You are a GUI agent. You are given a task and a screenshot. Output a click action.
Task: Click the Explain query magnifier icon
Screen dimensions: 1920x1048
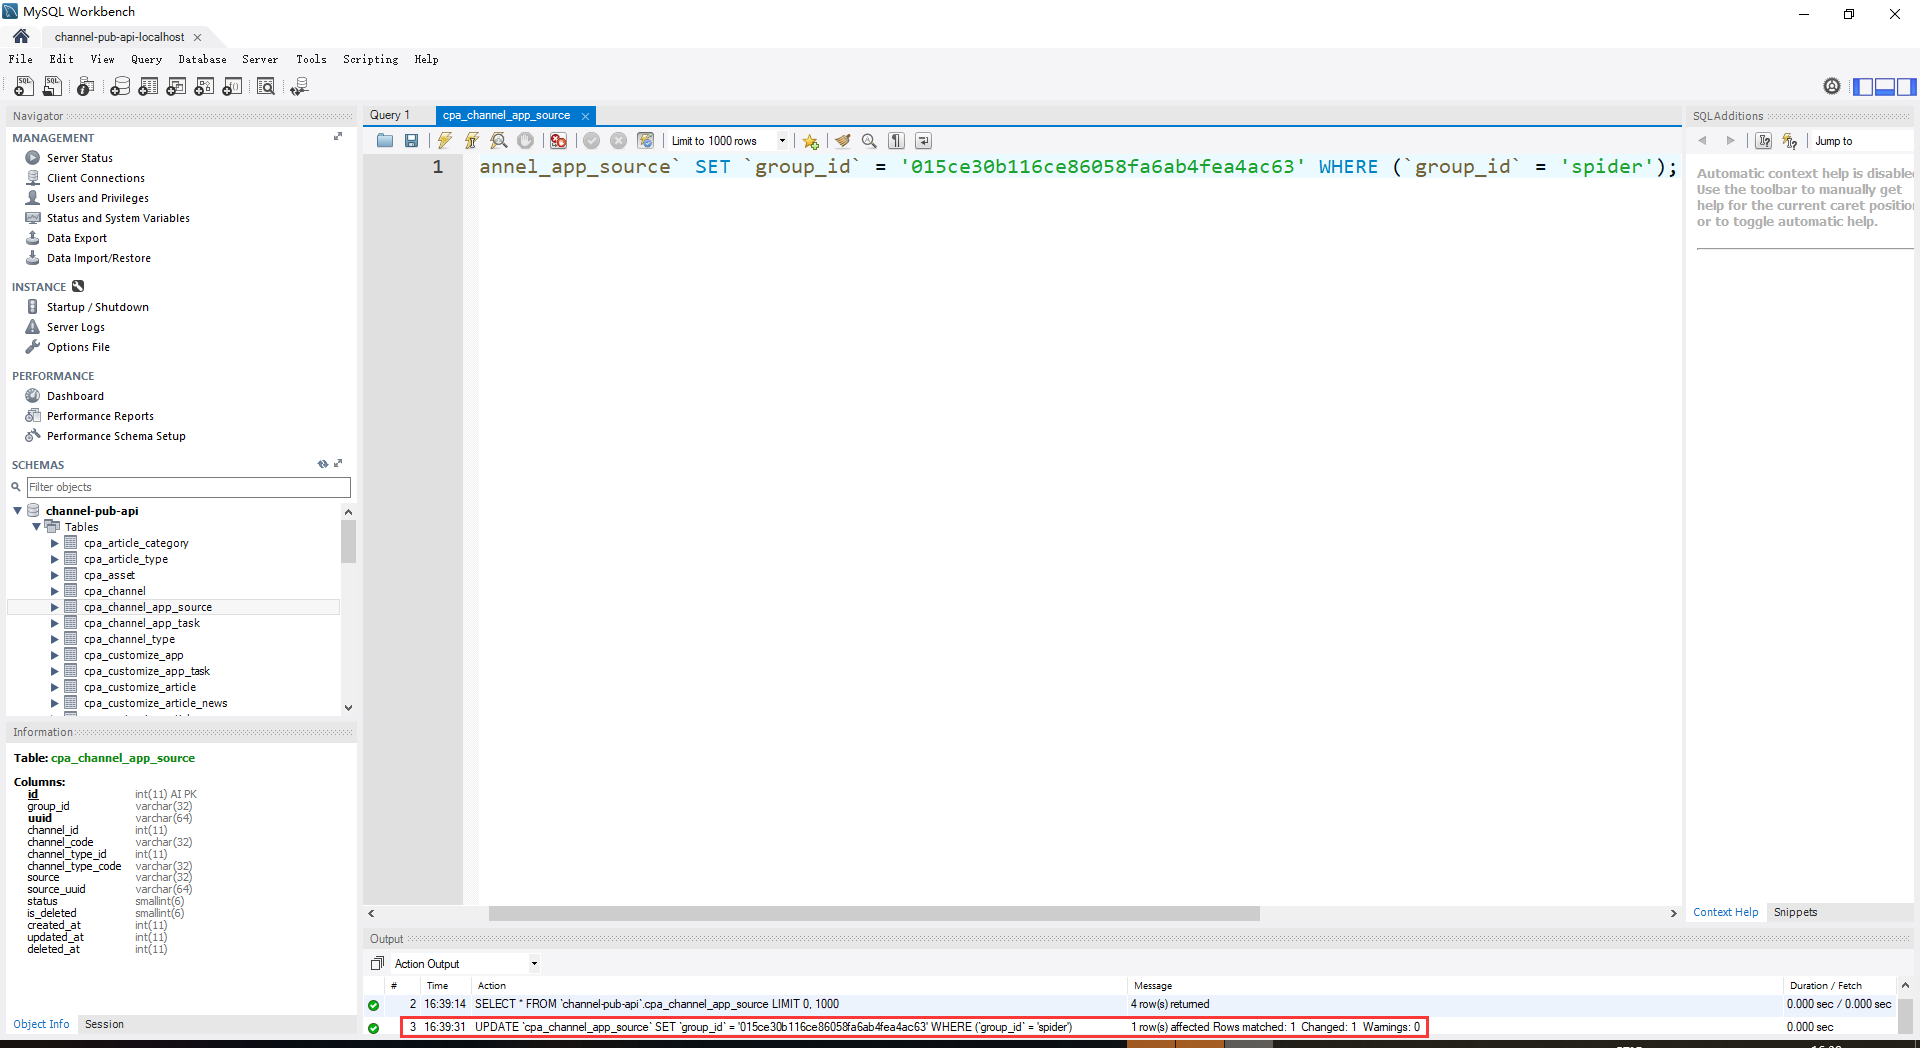tap(498, 141)
